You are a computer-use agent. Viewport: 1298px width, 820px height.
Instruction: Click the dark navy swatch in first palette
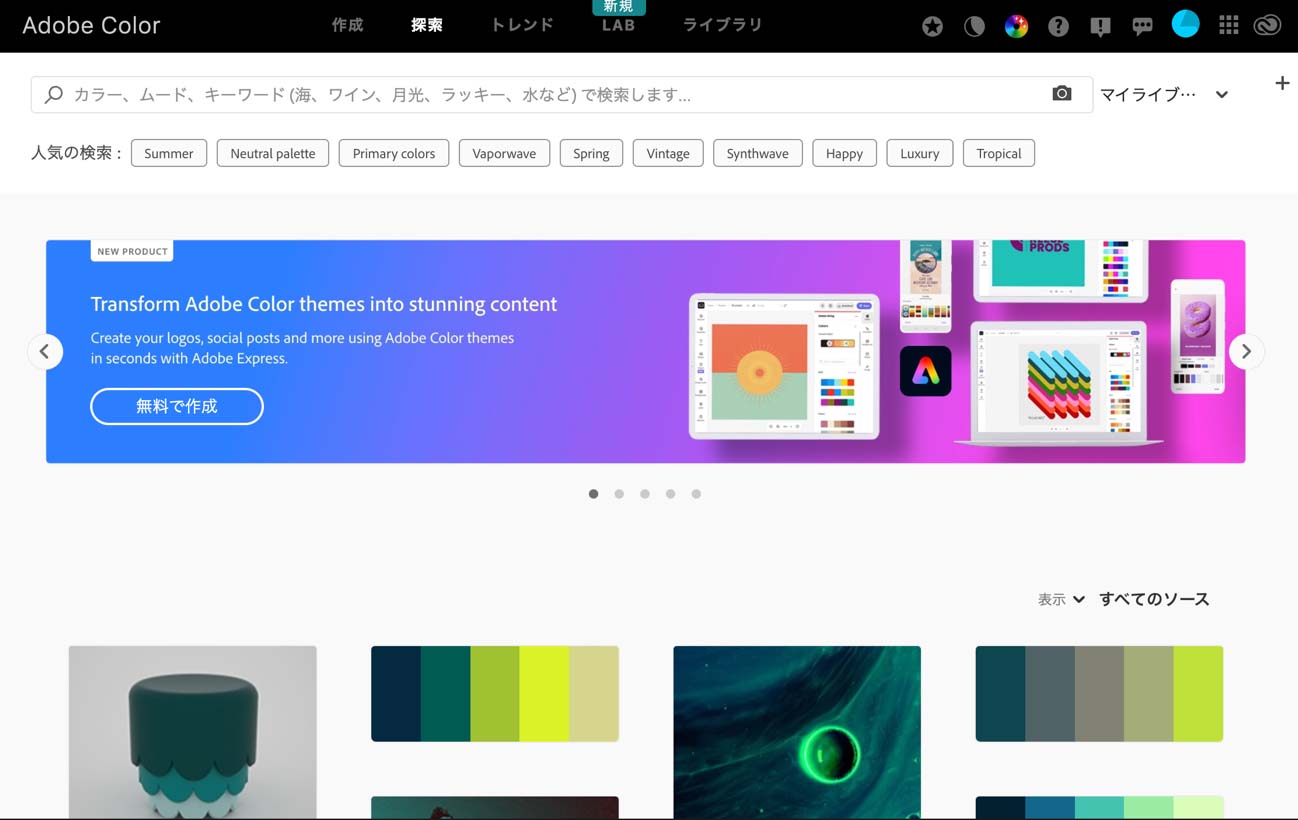tap(396, 694)
